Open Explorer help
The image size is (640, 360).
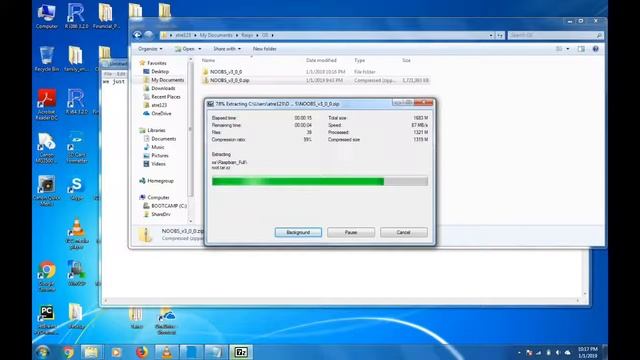(x=596, y=49)
